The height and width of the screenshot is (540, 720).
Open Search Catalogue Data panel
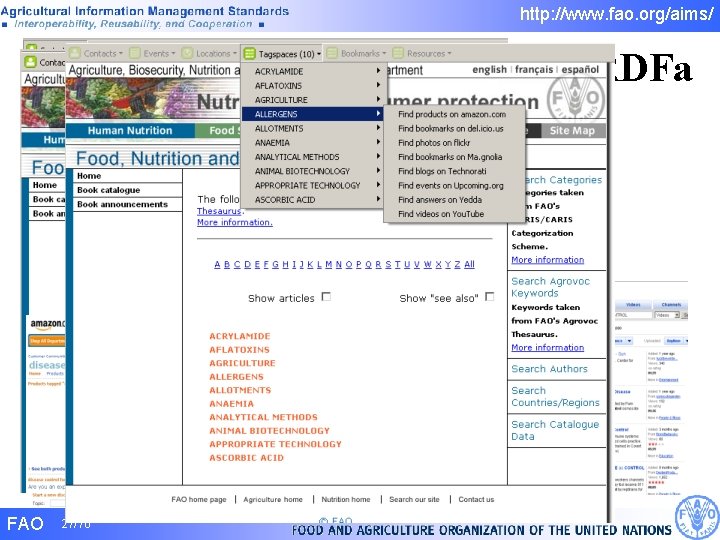pyautogui.click(x=555, y=430)
